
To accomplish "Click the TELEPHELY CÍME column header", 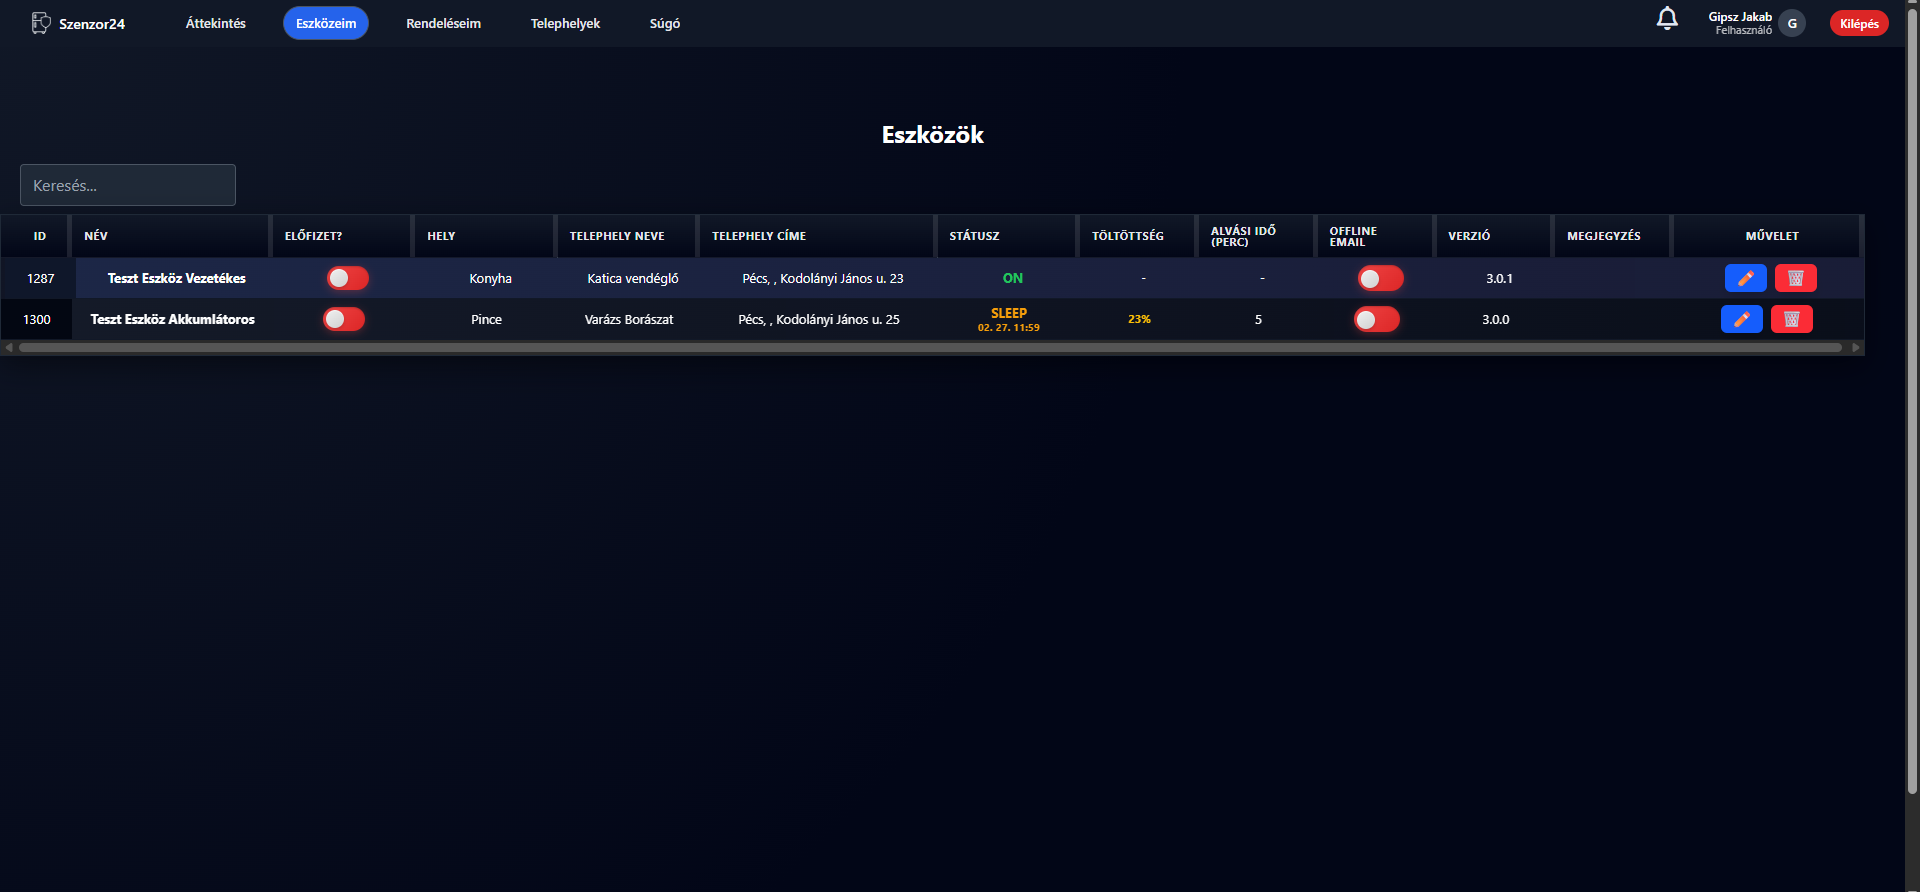I will 816,236.
